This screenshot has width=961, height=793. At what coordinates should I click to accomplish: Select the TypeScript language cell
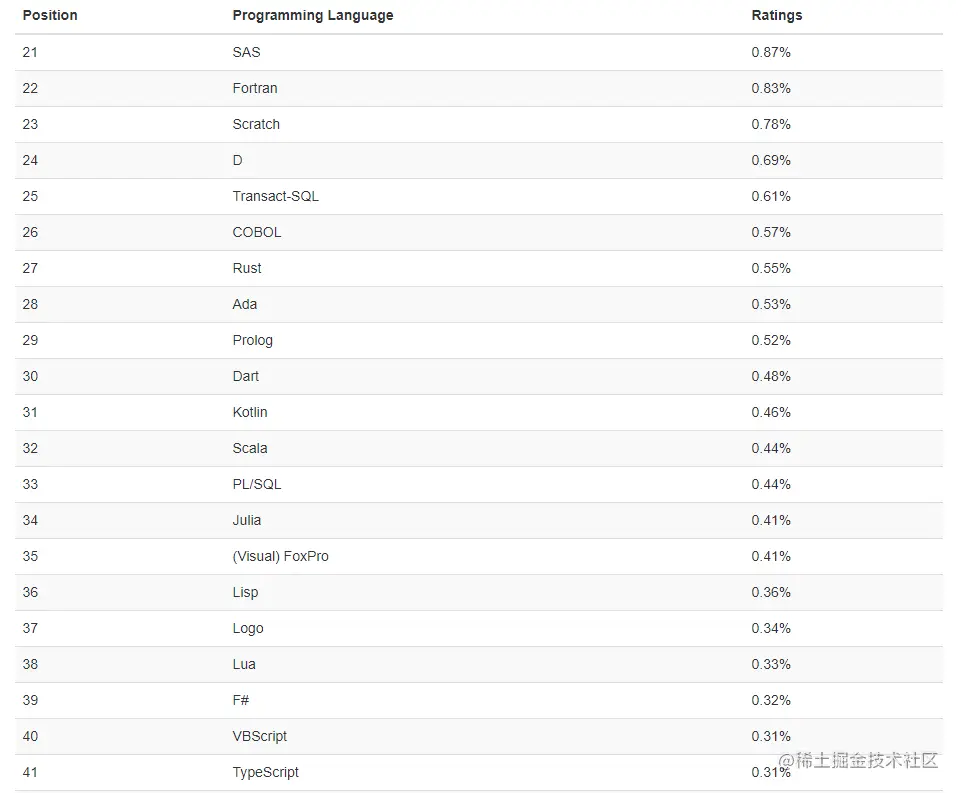[265, 773]
